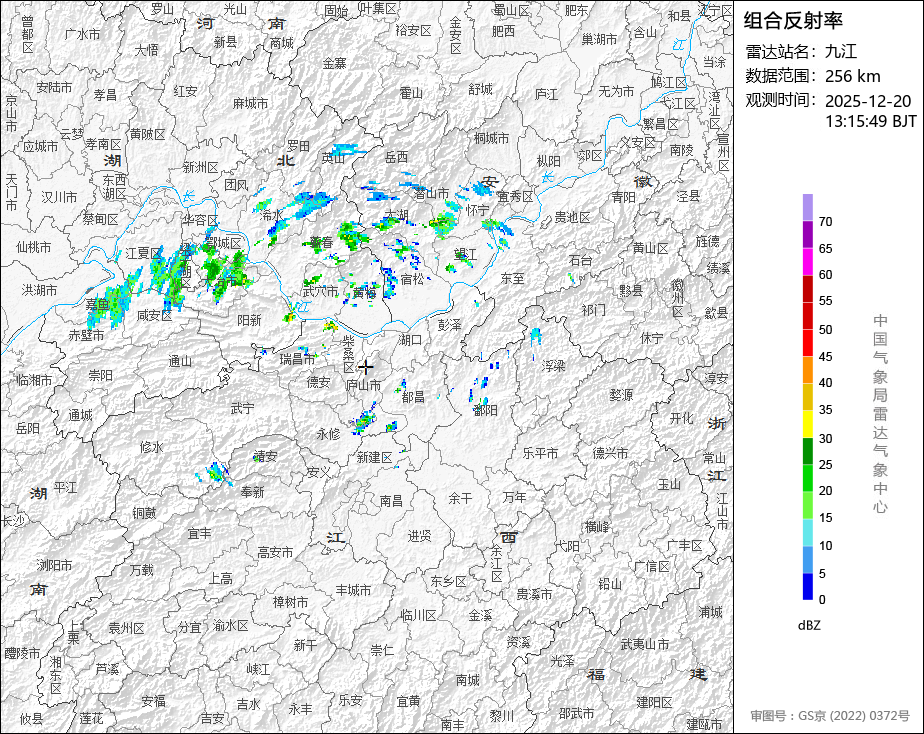
Task: Click the '瑞昌市' label on map
Action: click(x=298, y=358)
